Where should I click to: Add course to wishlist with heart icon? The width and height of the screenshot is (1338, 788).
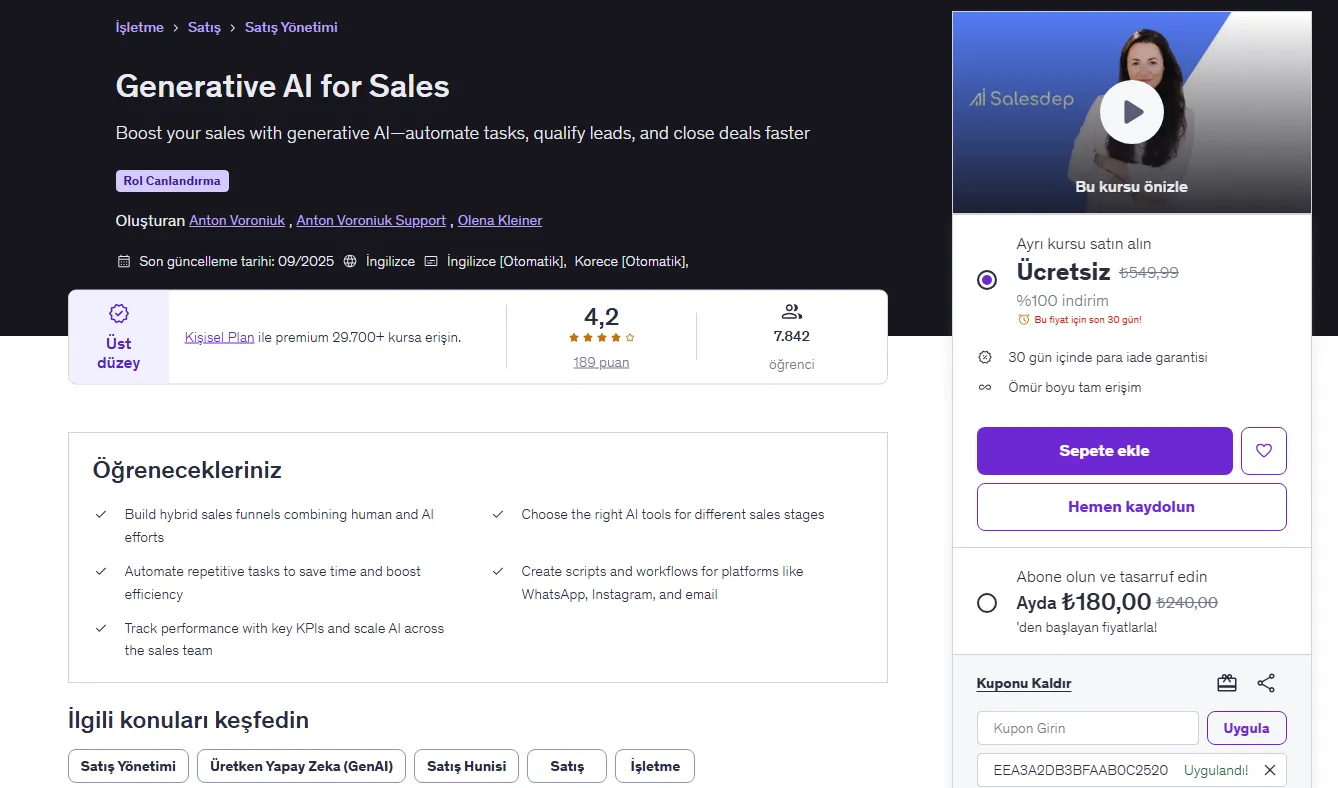(1264, 451)
